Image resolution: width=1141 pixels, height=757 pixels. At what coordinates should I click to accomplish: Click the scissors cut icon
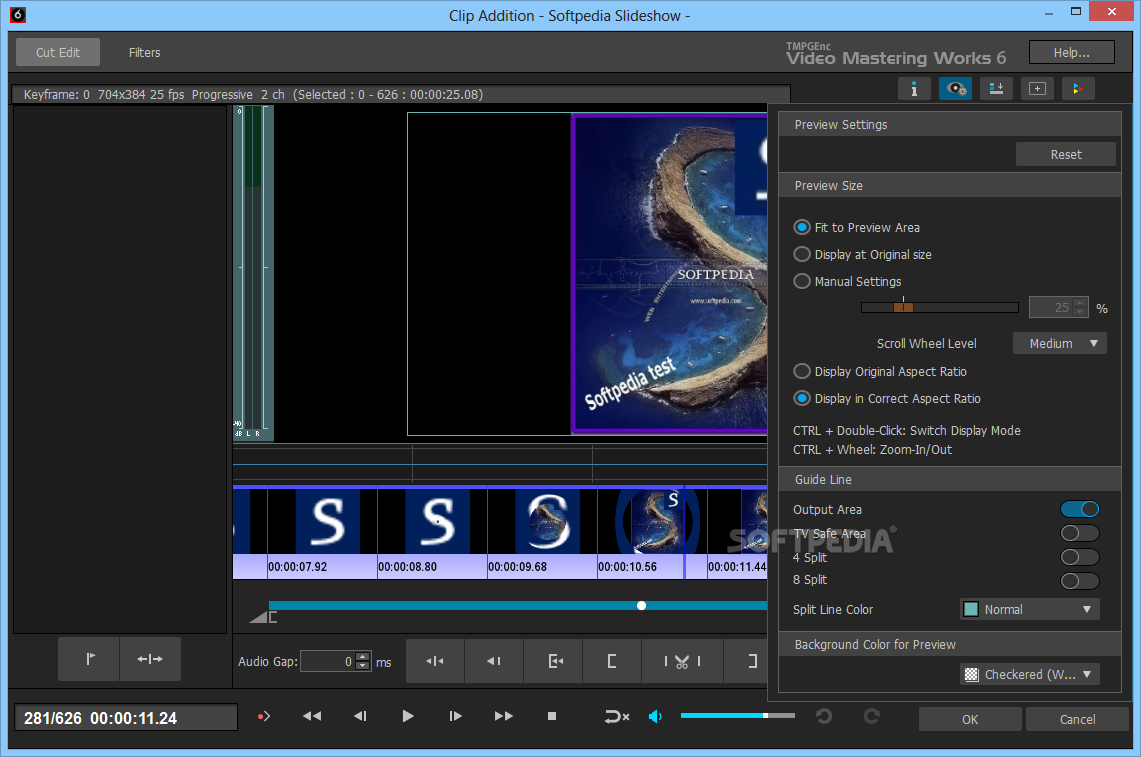tap(681, 661)
